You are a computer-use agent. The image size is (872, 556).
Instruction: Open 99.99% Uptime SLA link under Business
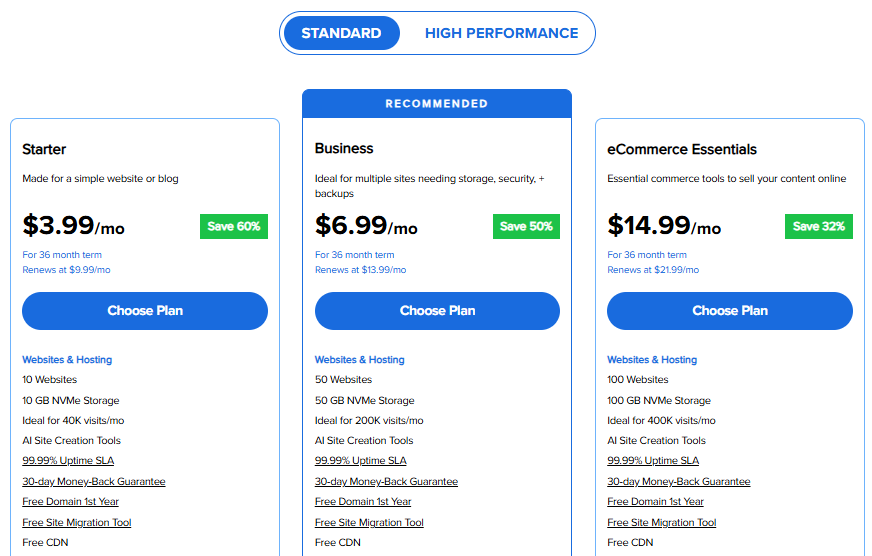pos(361,461)
